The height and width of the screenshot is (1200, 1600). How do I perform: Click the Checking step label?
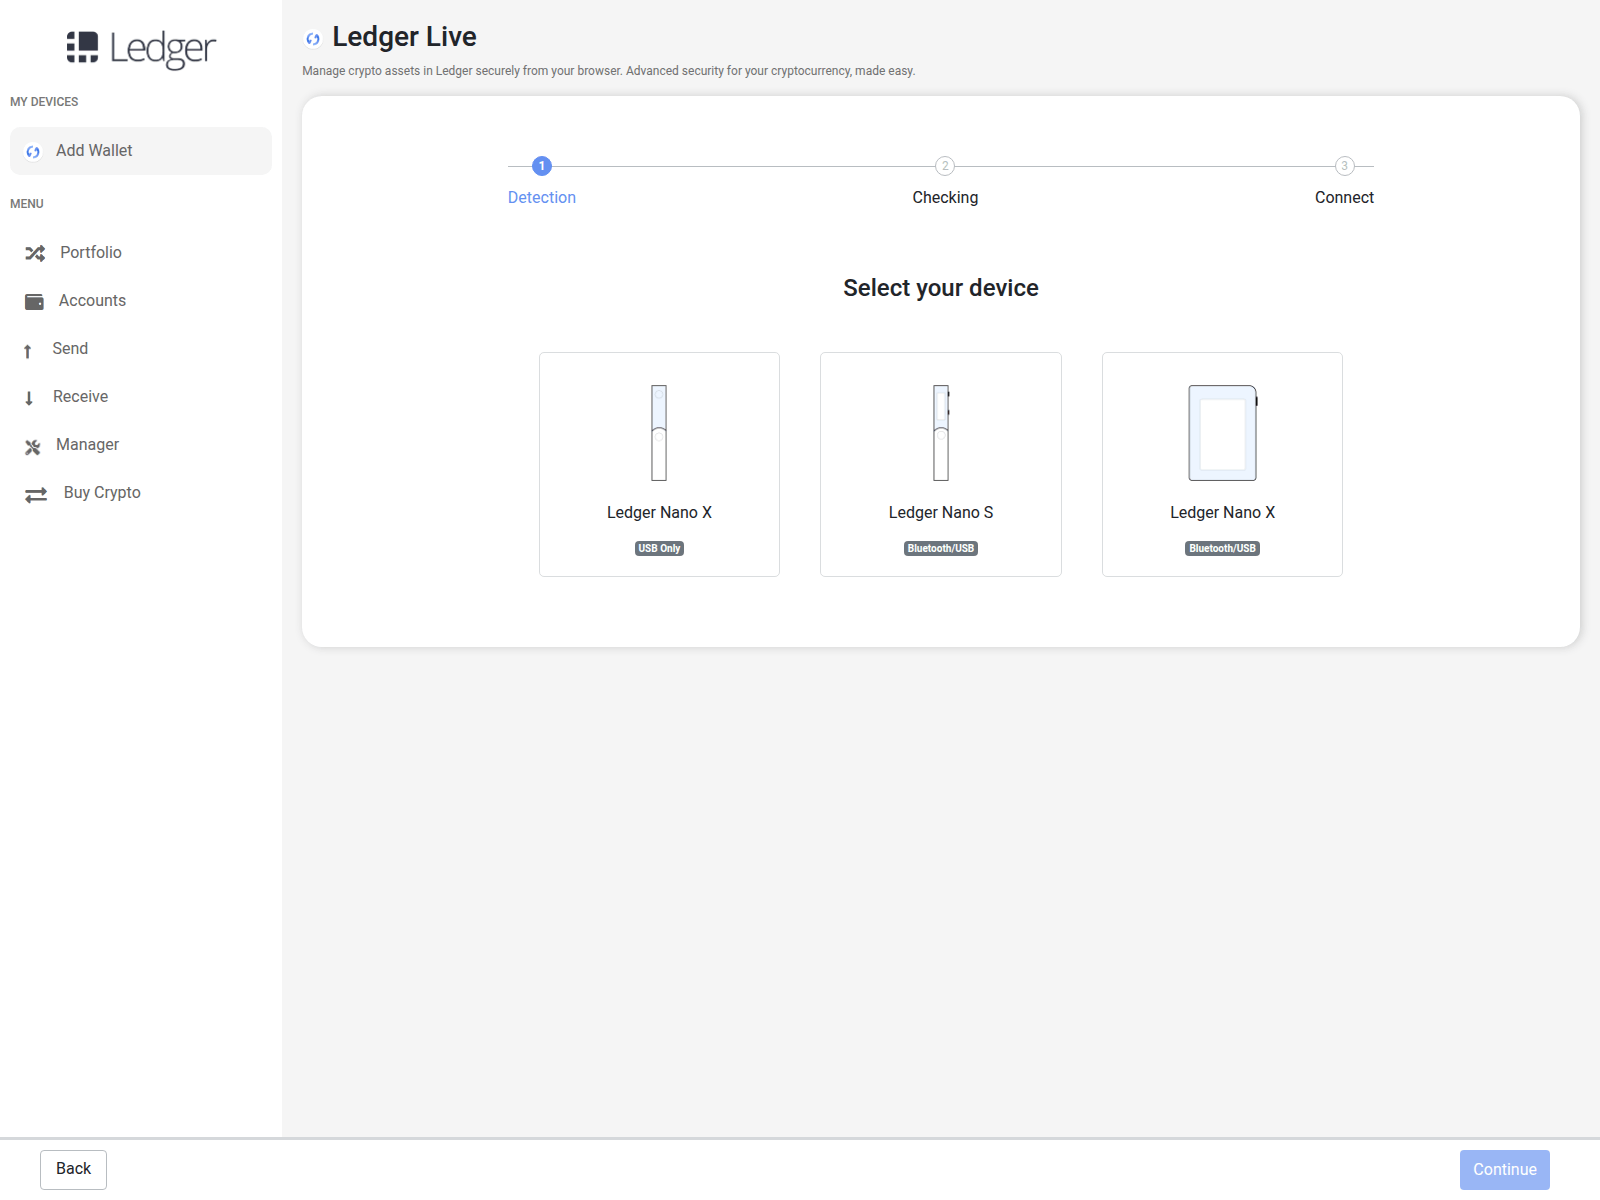(x=945, y=198)
